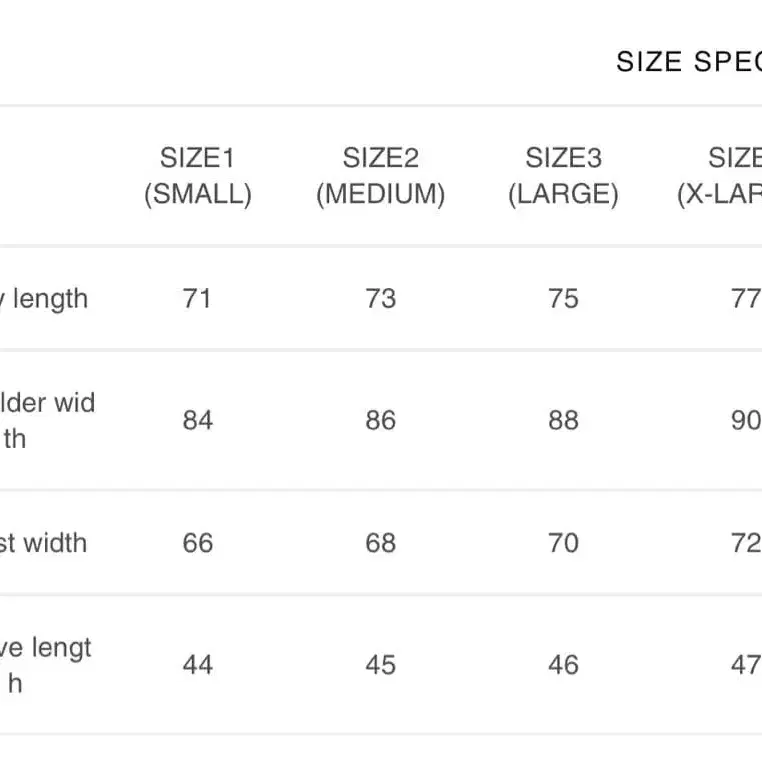Select the value 75 in the LARGE column
The image size is (762, 762).
(563, 299)
